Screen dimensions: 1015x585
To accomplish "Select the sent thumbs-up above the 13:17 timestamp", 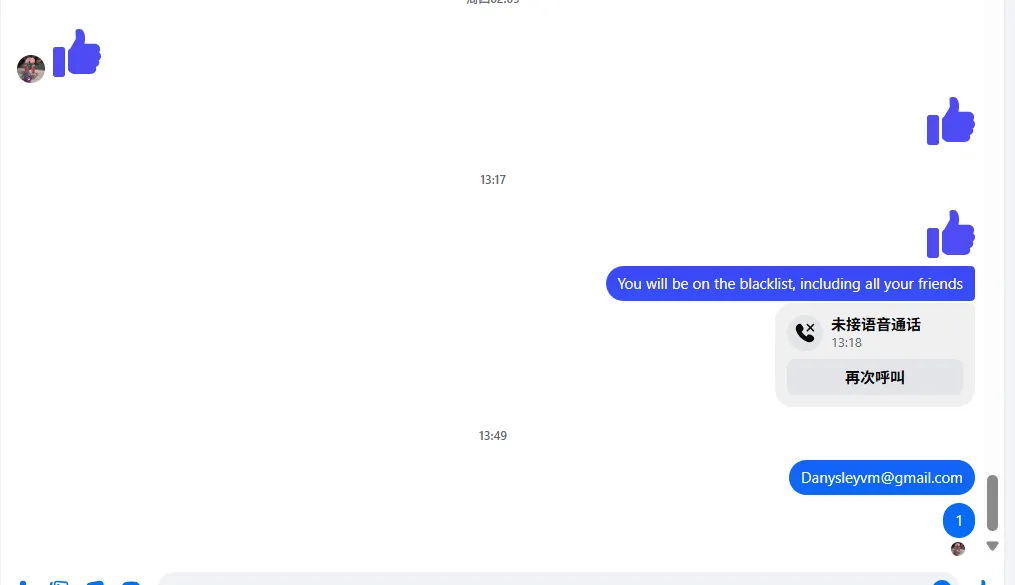I will [x=950, y=121].
